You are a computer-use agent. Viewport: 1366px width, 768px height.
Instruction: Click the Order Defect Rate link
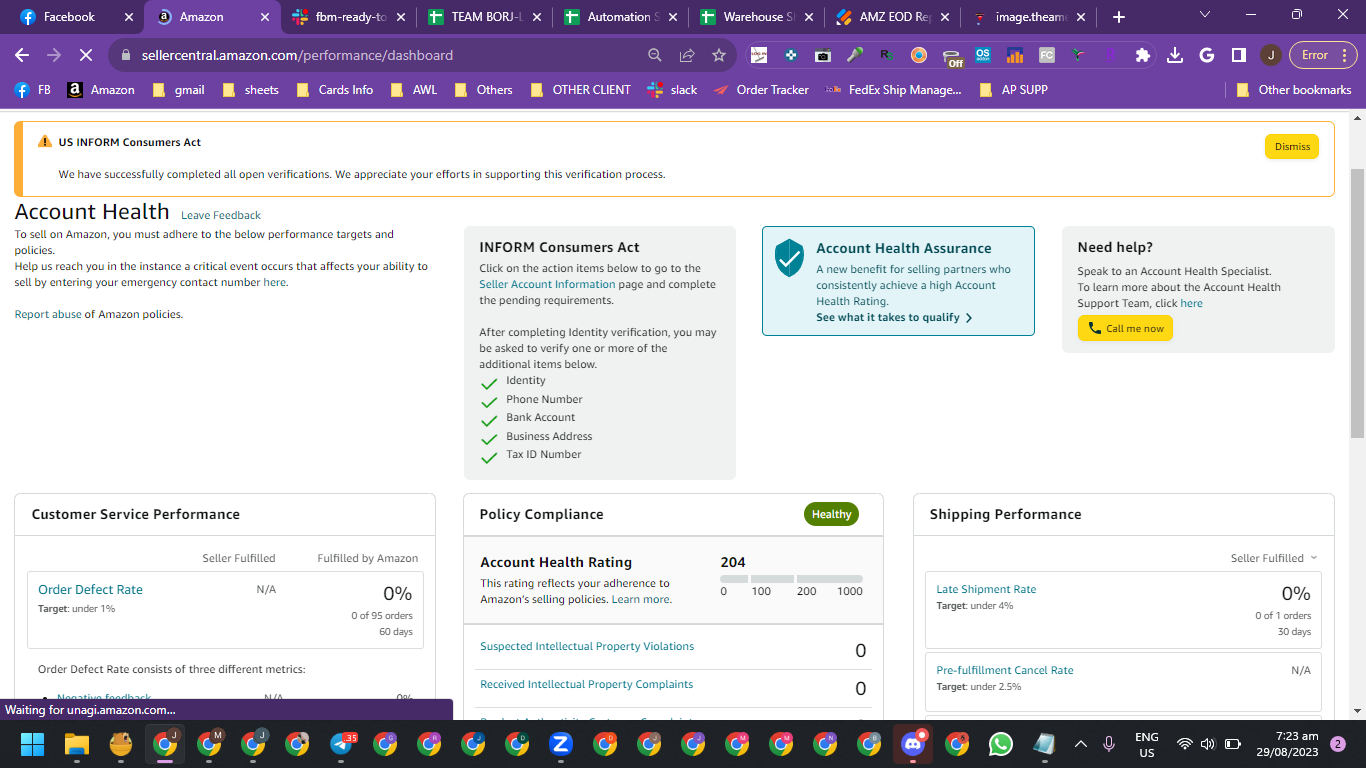pos(90,589)
